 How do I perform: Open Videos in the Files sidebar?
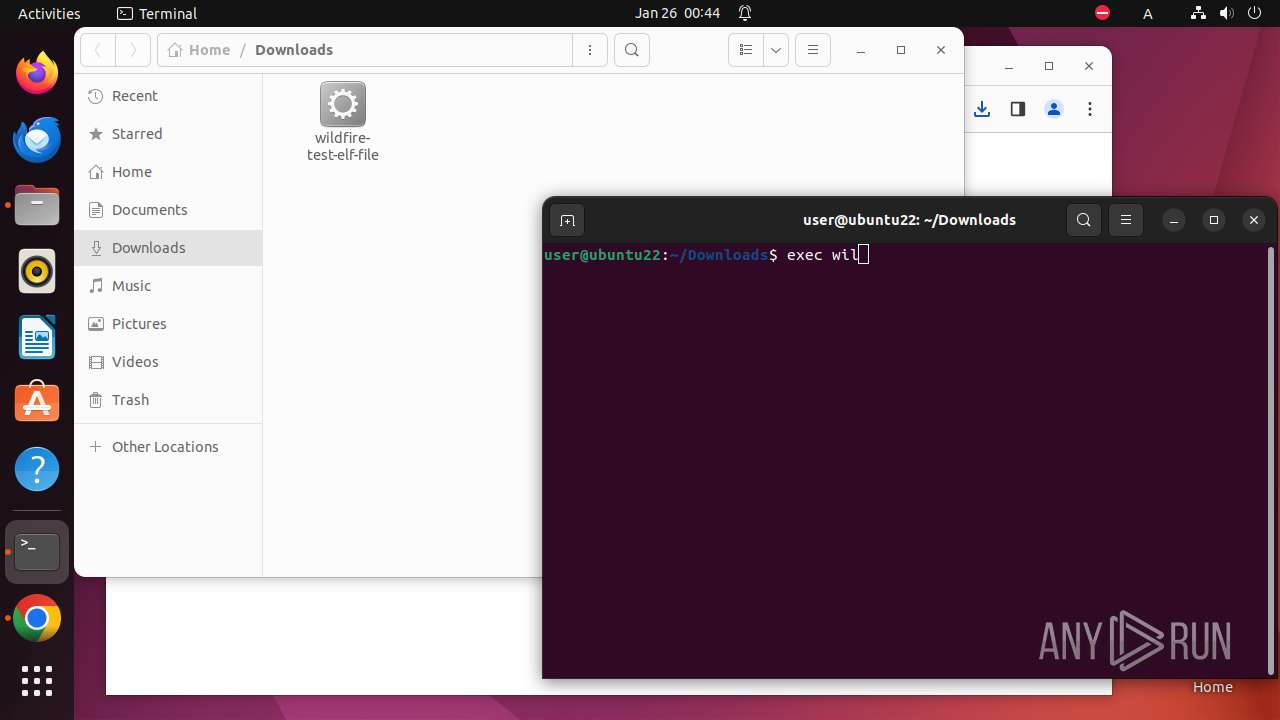(x=168, y=362)
